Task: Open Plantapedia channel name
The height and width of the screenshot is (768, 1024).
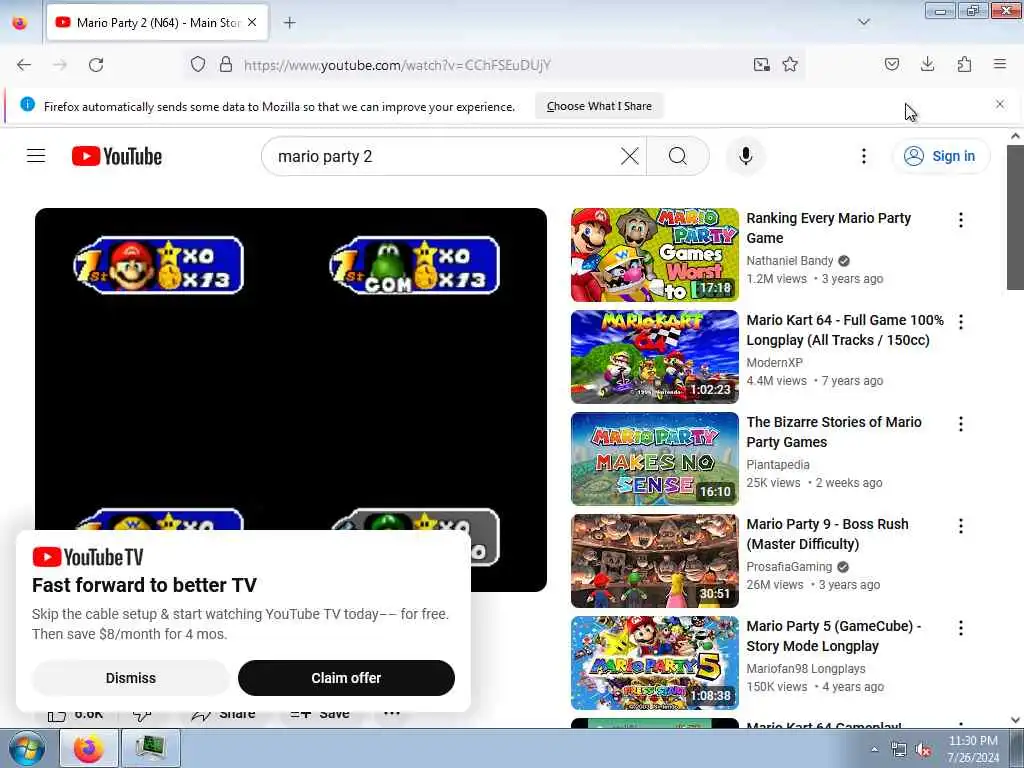Action: (x=778, y=464)
